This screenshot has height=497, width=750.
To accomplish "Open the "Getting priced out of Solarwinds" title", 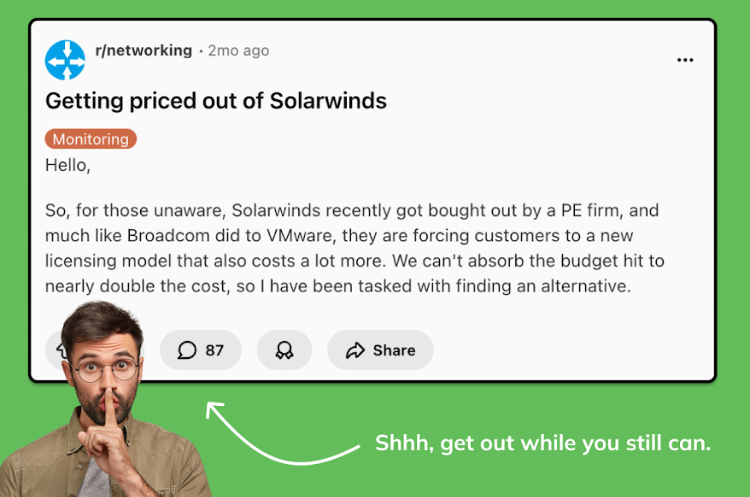I will [x=216, y=101].
